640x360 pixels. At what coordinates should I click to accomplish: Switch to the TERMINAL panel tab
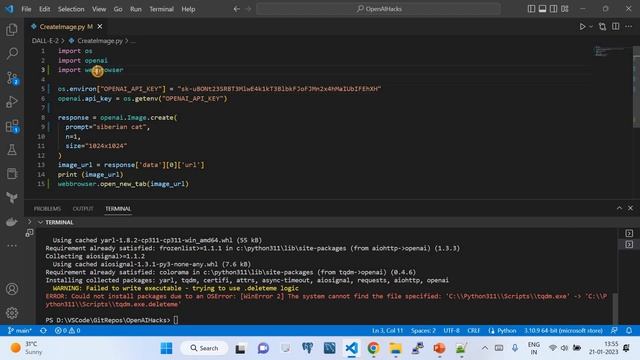pos(118,209)
